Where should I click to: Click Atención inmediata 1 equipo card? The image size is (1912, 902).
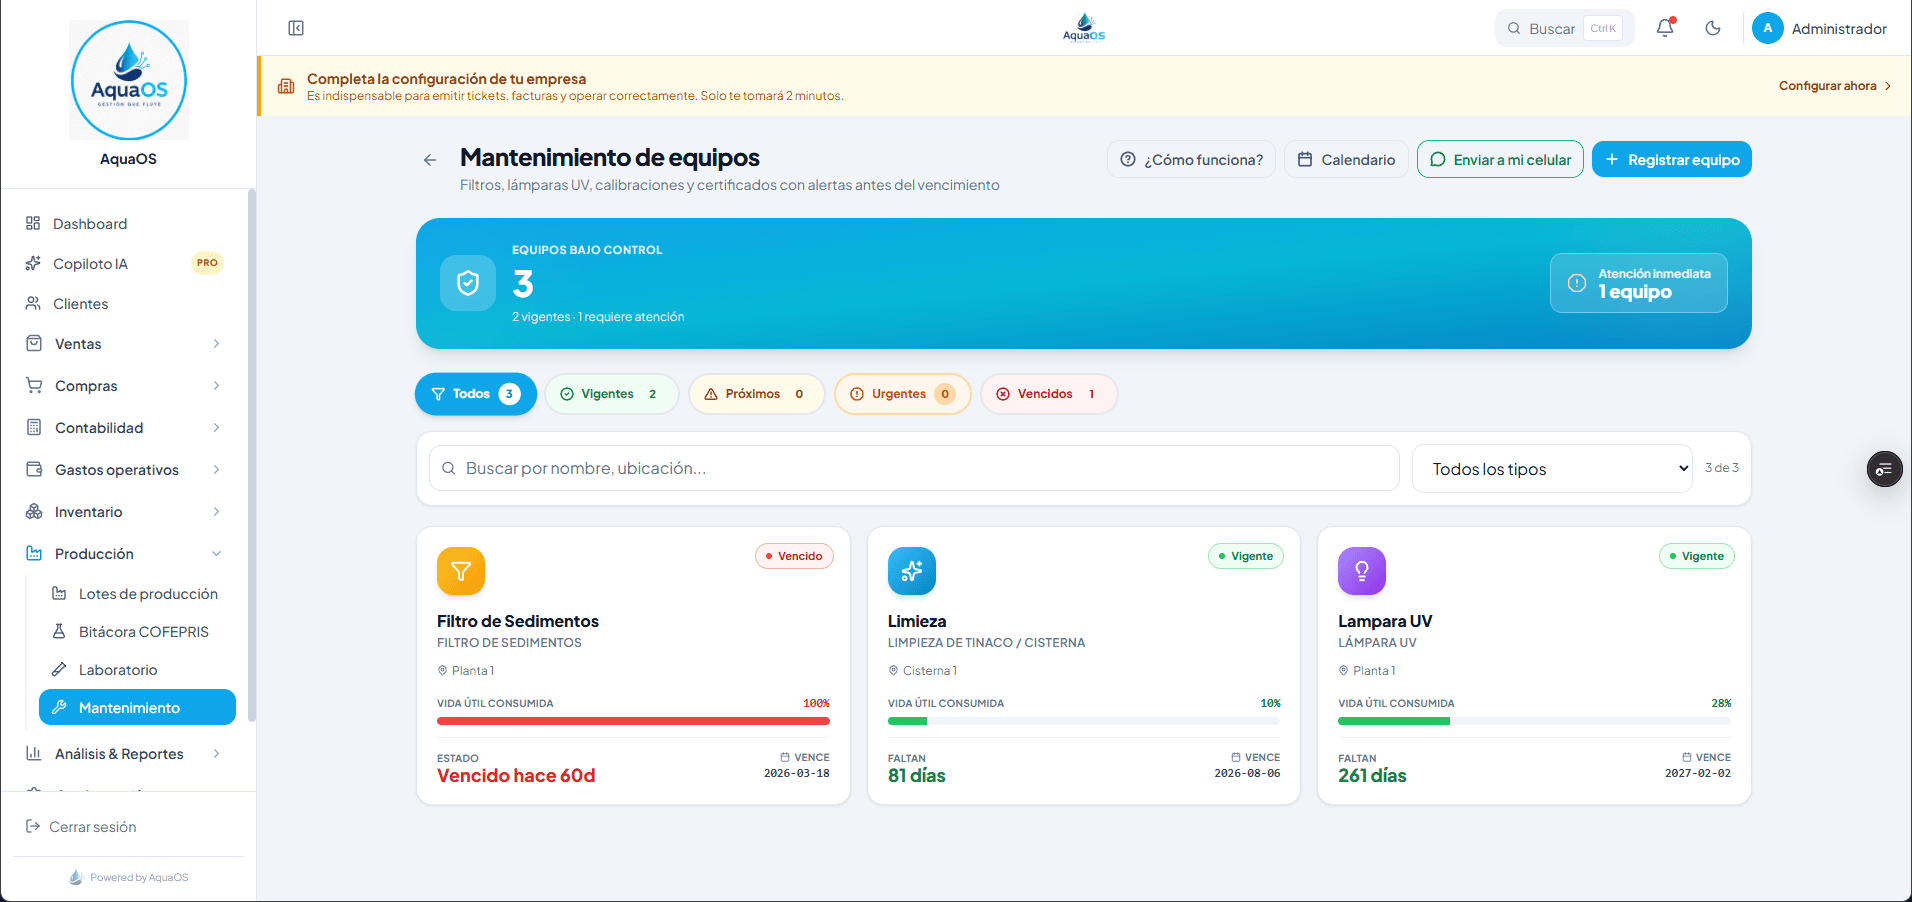pos(1639,283)
